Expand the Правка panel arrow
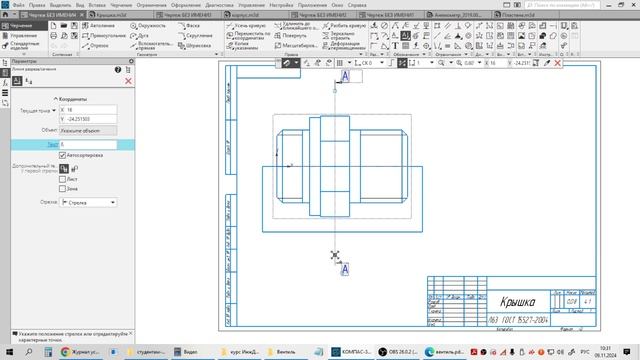Image resolution: width=640 pixels, height=360 pixels. click(x=361, y=54)
